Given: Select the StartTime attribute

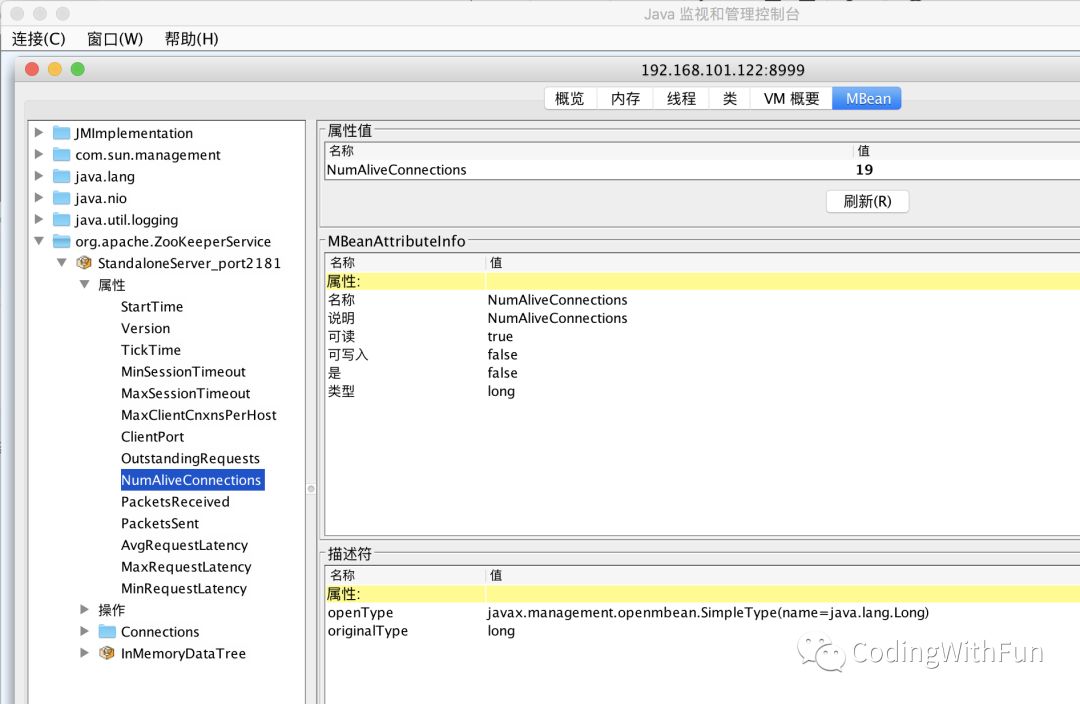Looking at the screenshot, I should pyautogui.click(x=152, y=307).
